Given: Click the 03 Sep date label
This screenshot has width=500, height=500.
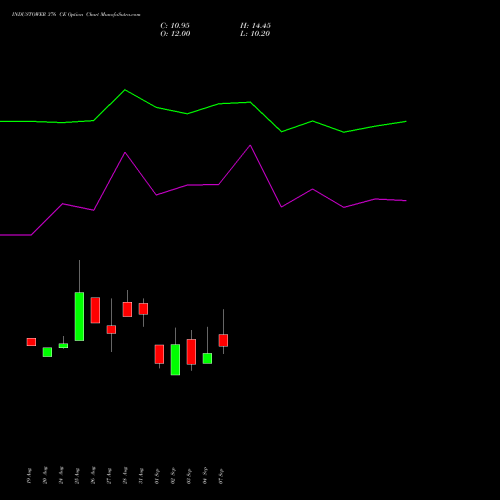Looking at the screenshot, I should pos(189,476).
